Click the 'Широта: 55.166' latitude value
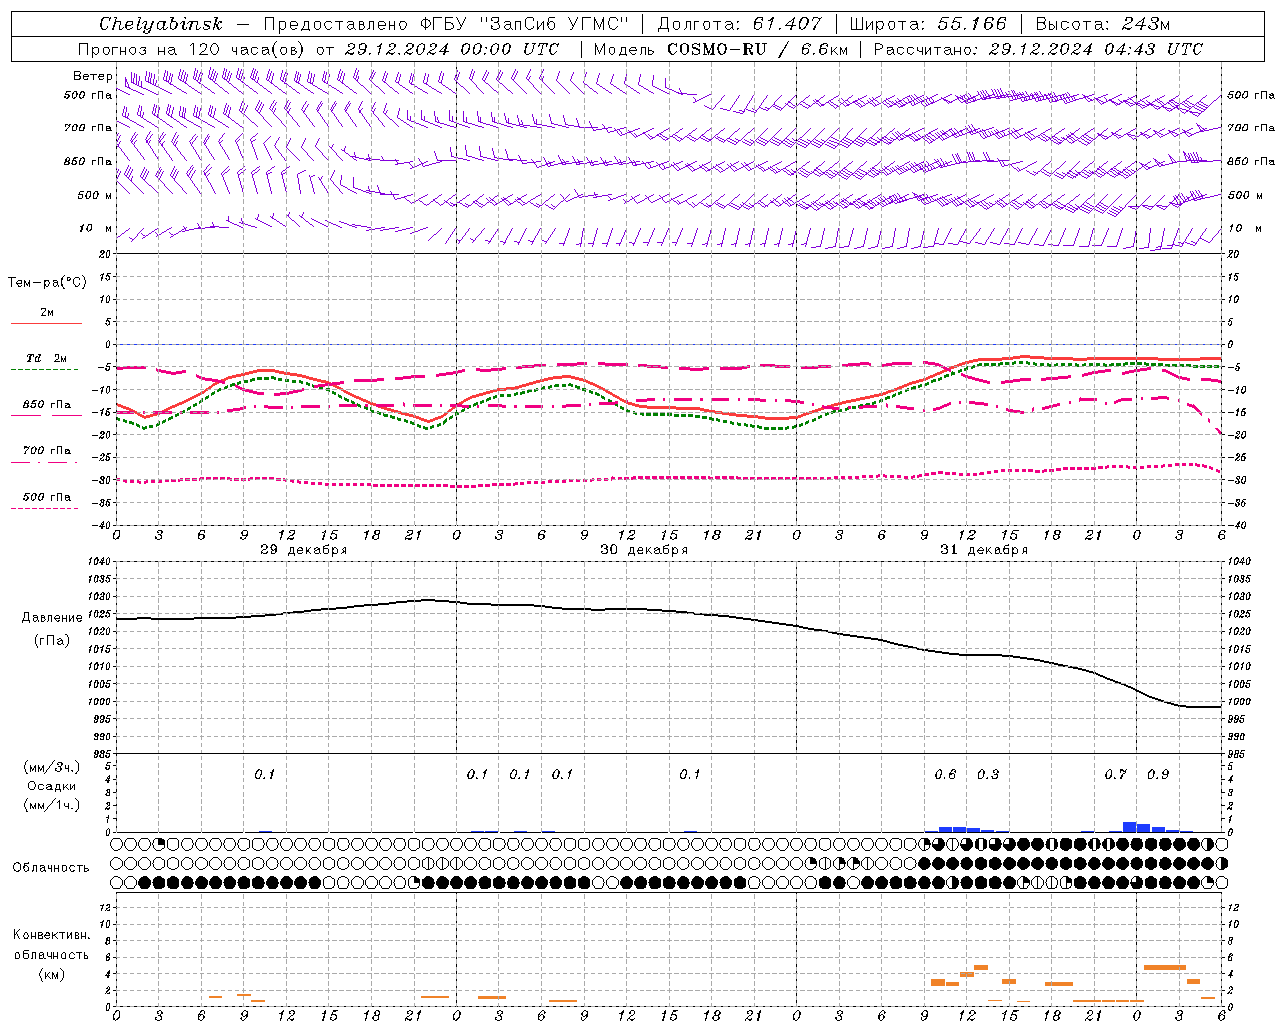This screenshot has height=1024, width=1280. click(x=928, y=24)
